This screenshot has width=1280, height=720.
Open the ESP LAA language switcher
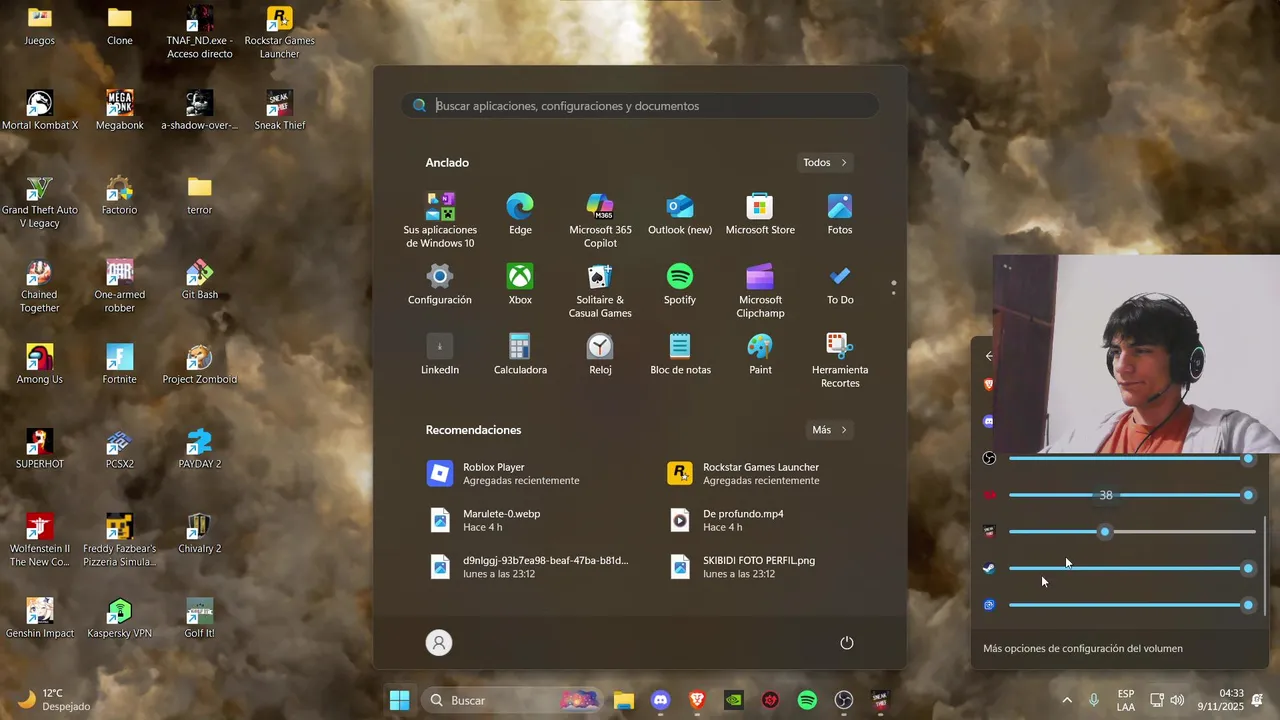point(1126,700)
